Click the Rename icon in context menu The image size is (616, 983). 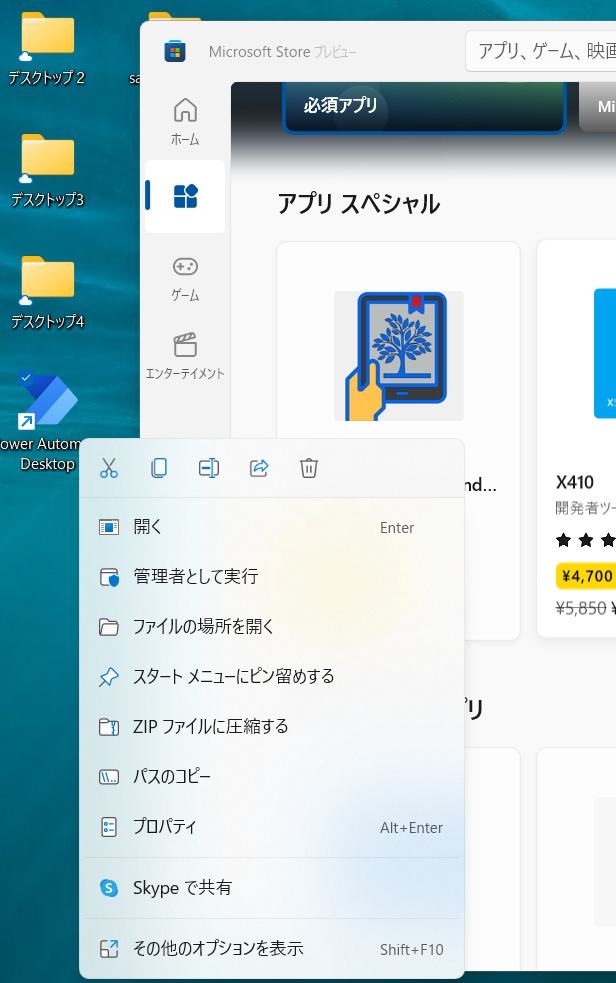[209, 468]
